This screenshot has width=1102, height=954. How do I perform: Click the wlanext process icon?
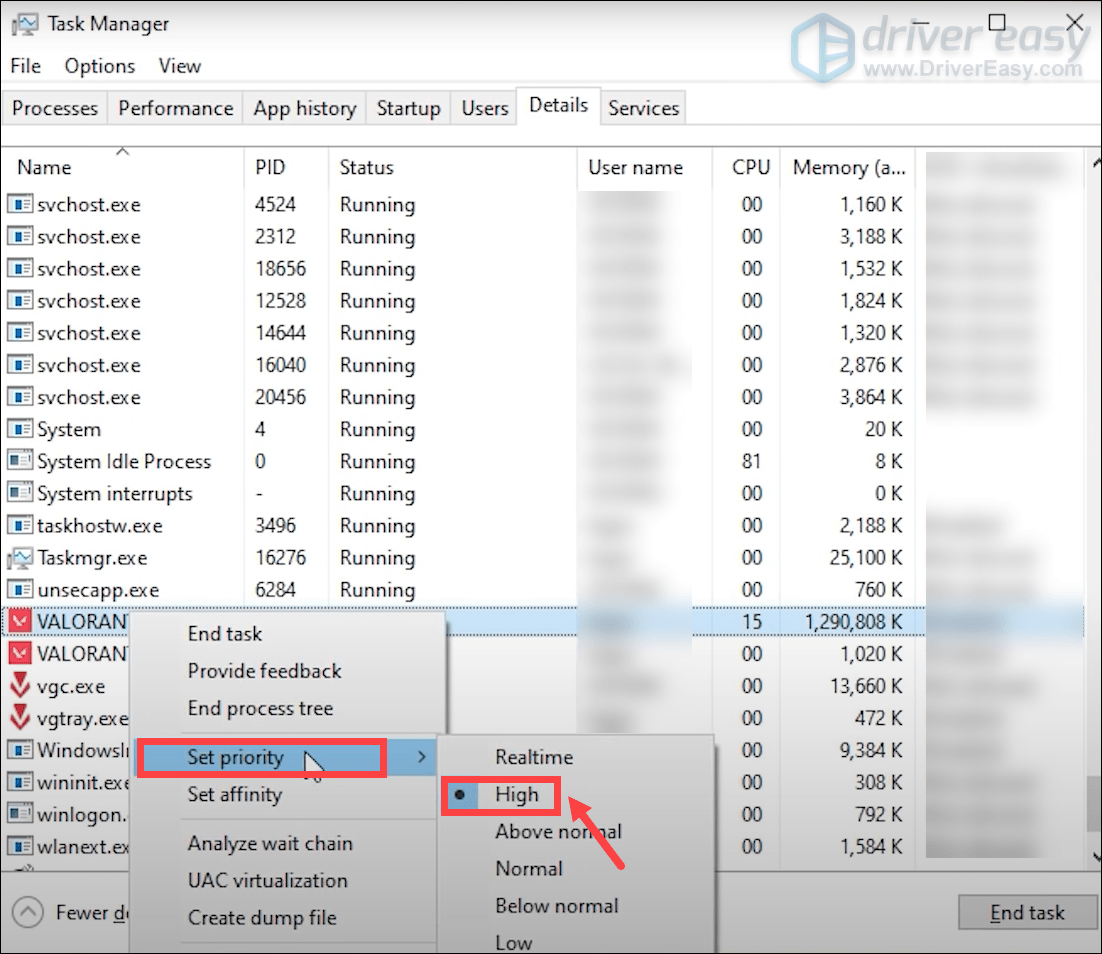click(20, 846)
